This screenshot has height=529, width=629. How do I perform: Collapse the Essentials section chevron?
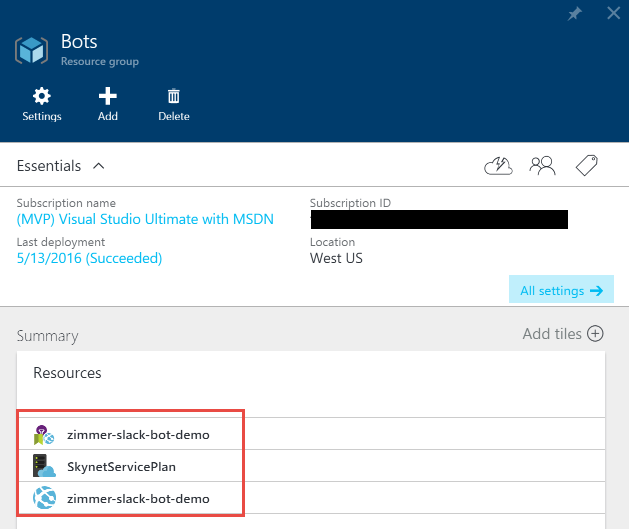(x=98, y=166)
